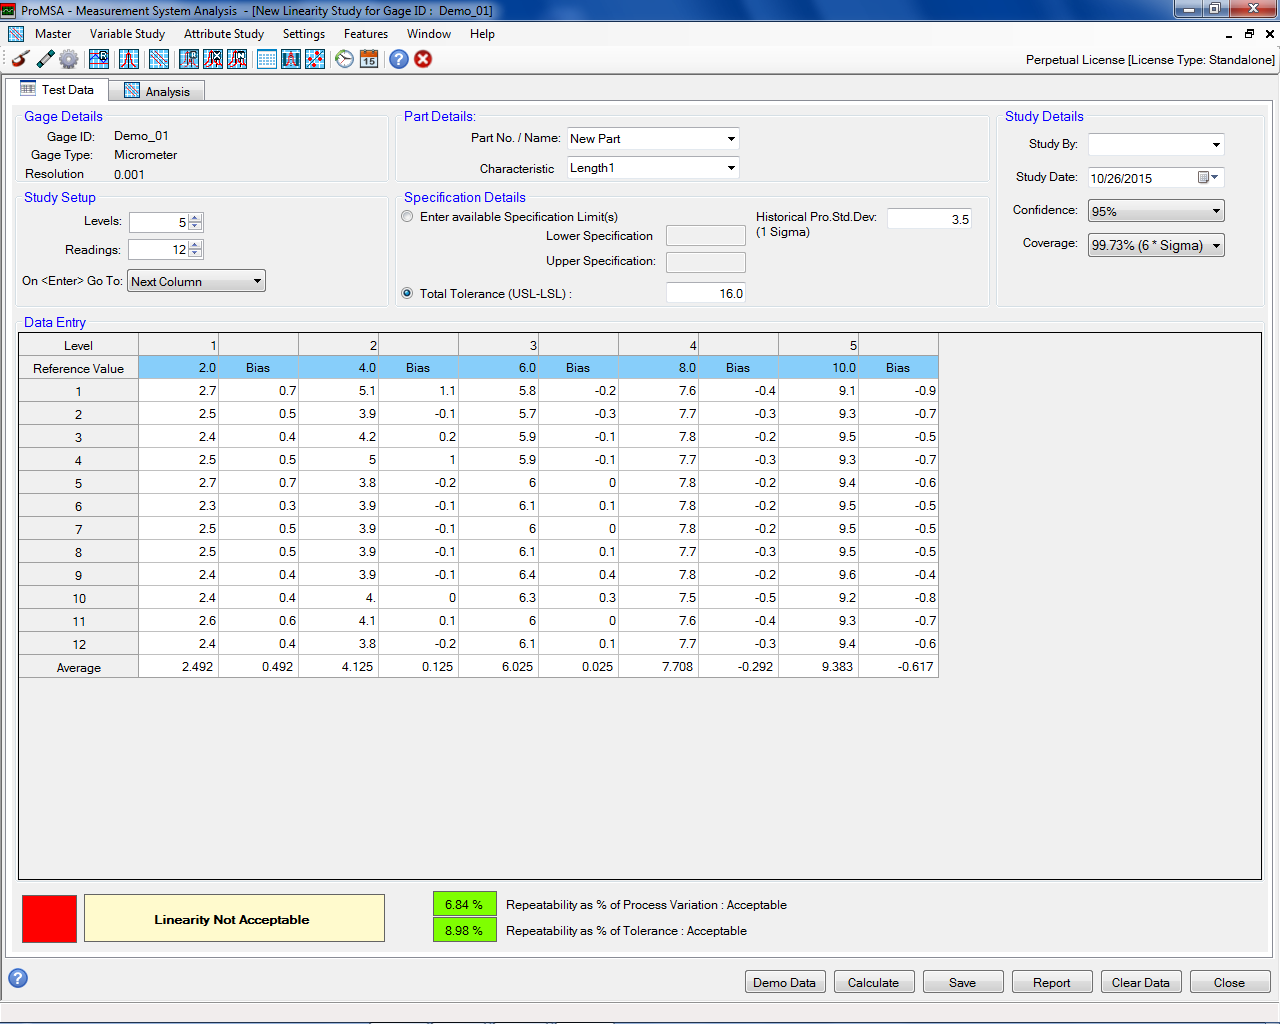The height and width of the screenshot is (1024, 1280).
Task: Click the green 8.98 % indicator
Action: [464, 930]
